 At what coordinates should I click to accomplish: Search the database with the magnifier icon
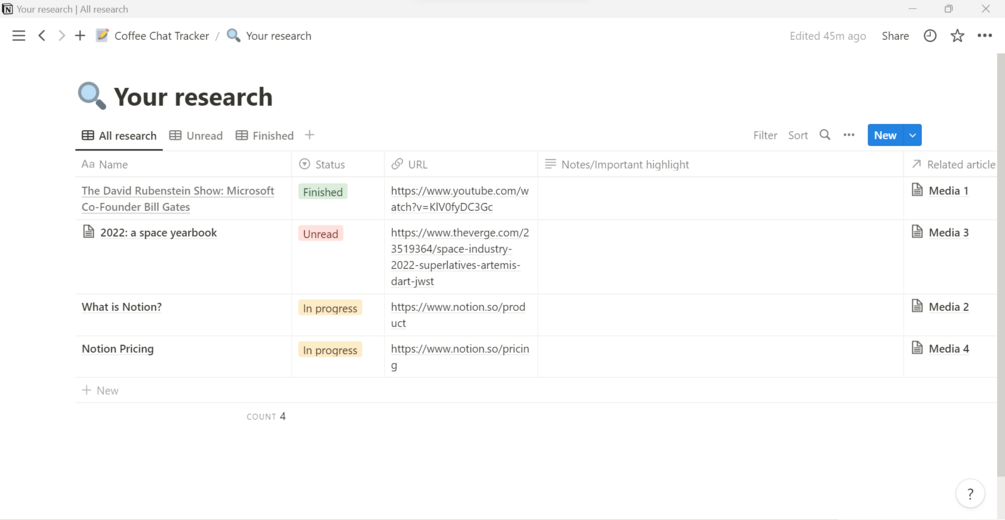(825, 135)
